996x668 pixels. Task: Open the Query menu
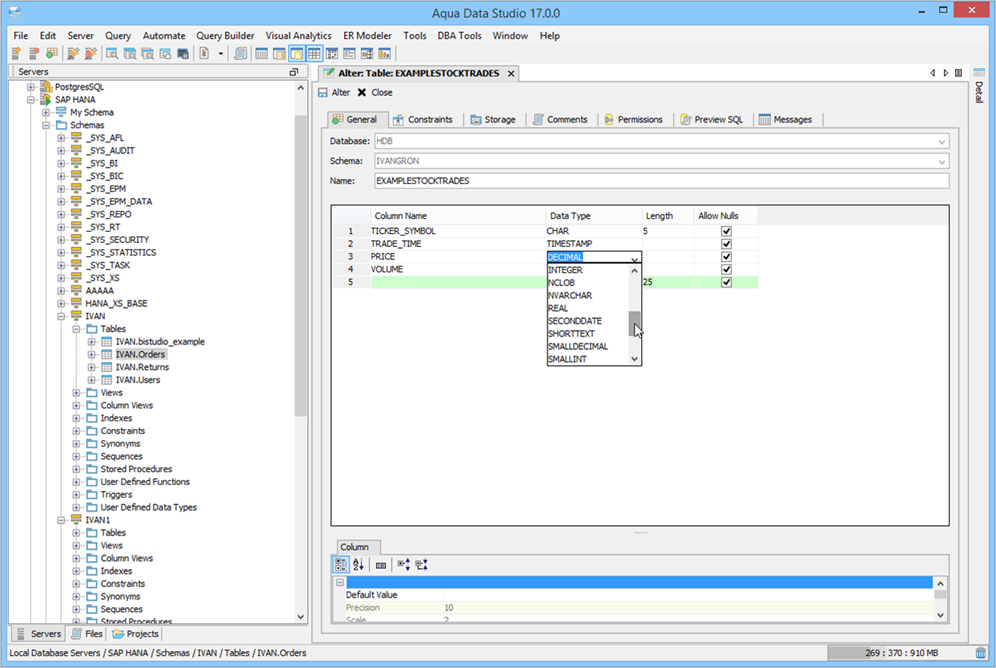coord(118,36)
